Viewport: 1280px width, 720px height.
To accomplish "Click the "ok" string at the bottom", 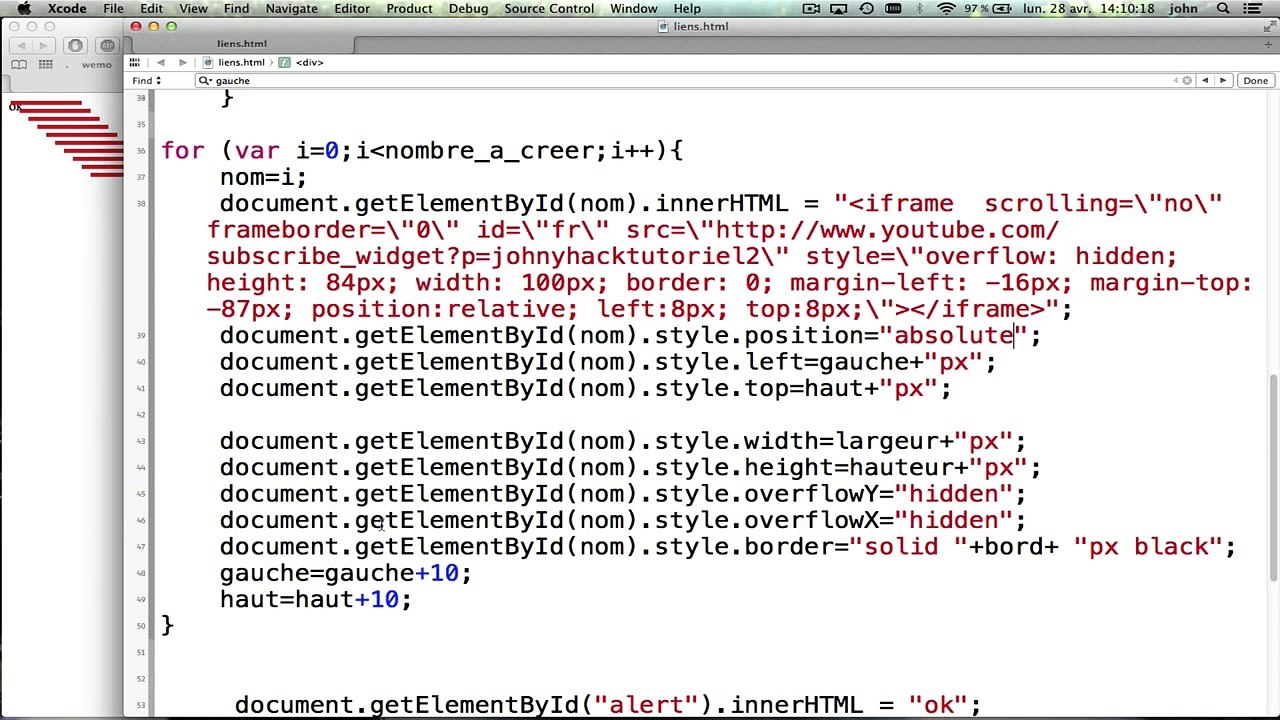I will pos(938,705).
